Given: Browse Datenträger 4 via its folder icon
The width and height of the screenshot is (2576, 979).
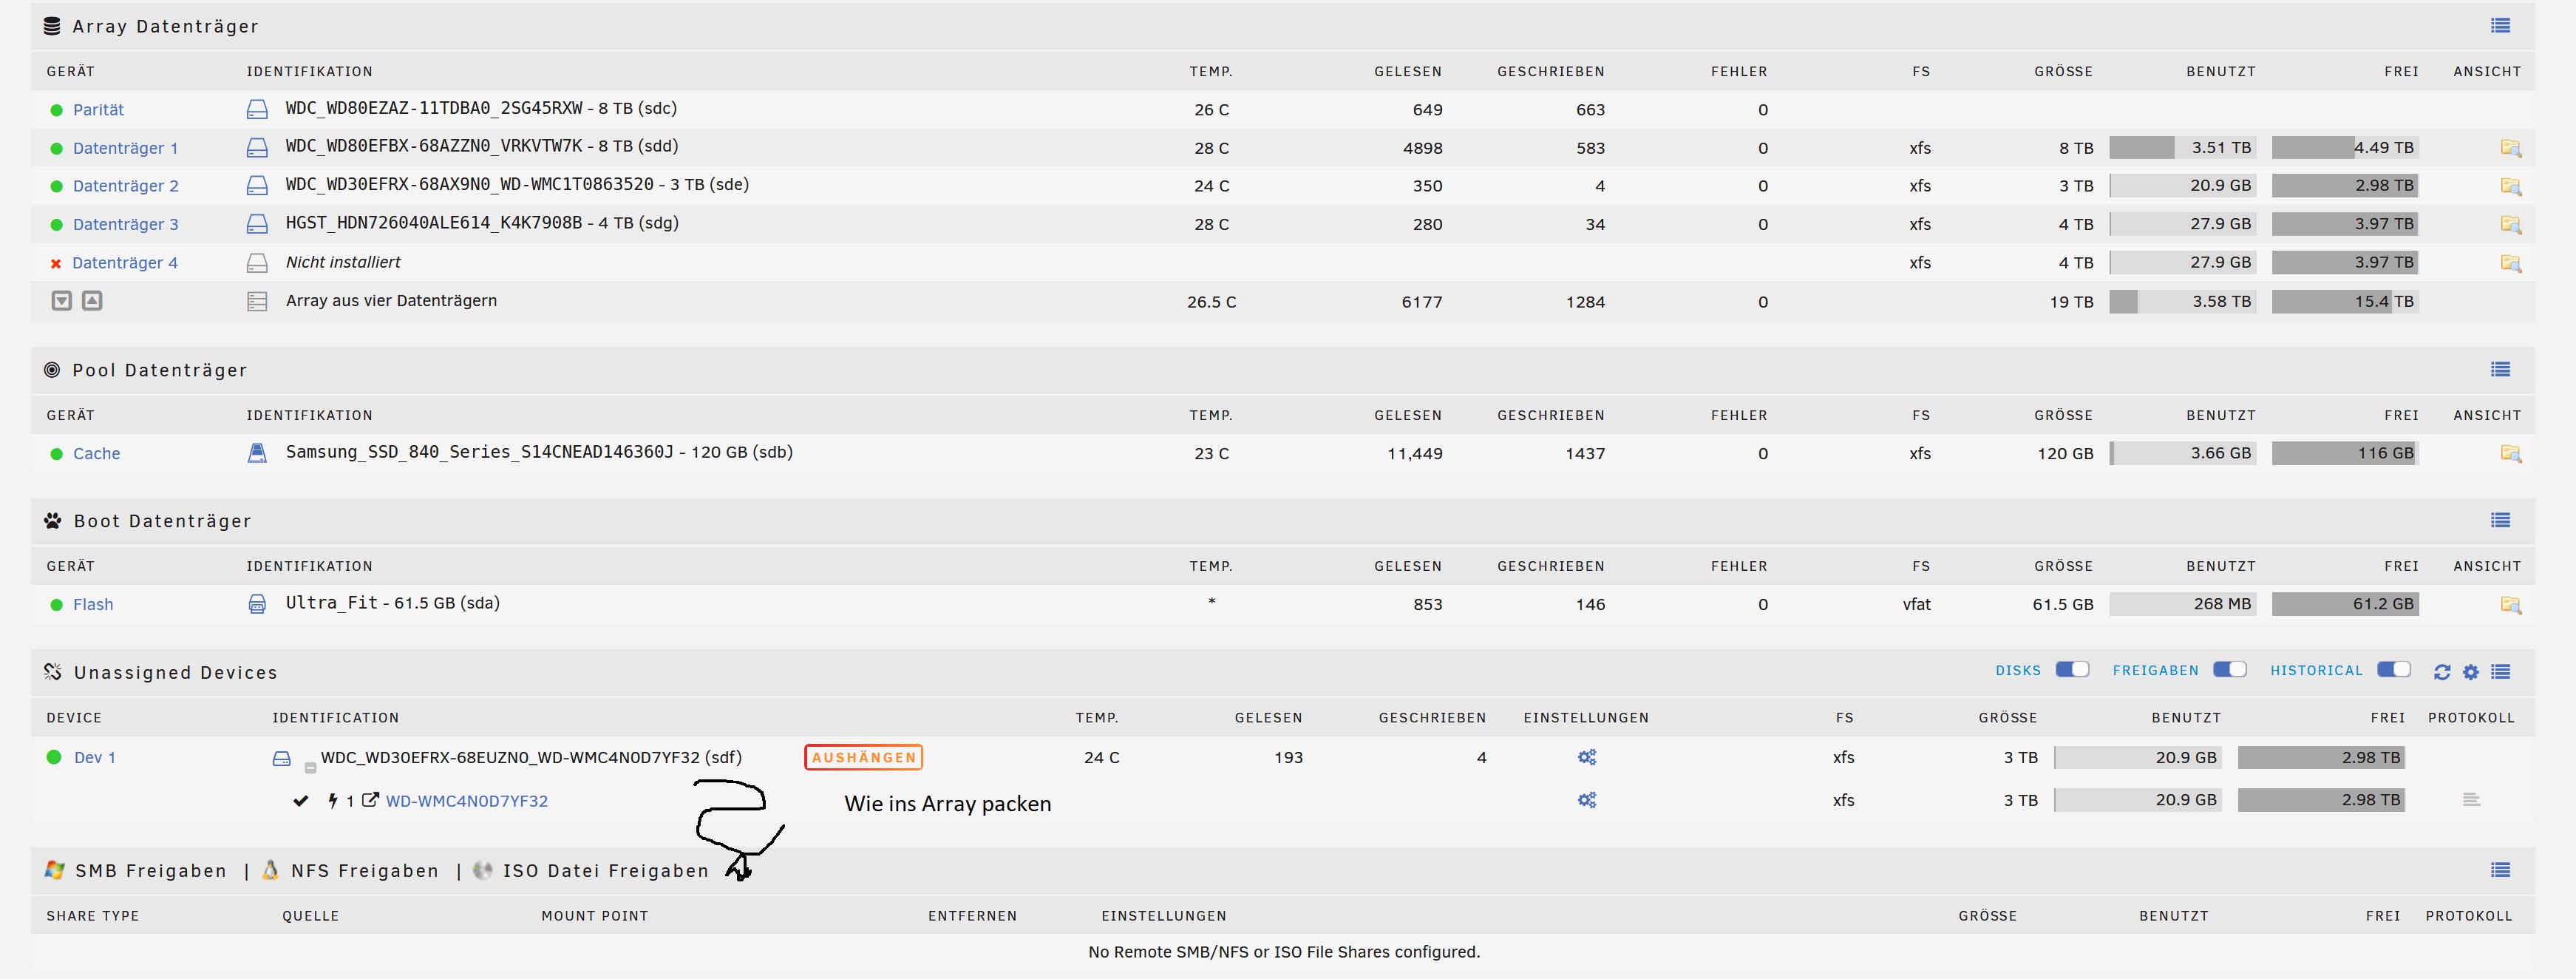Looking at the screenshot, I should tap(2510, 263).
